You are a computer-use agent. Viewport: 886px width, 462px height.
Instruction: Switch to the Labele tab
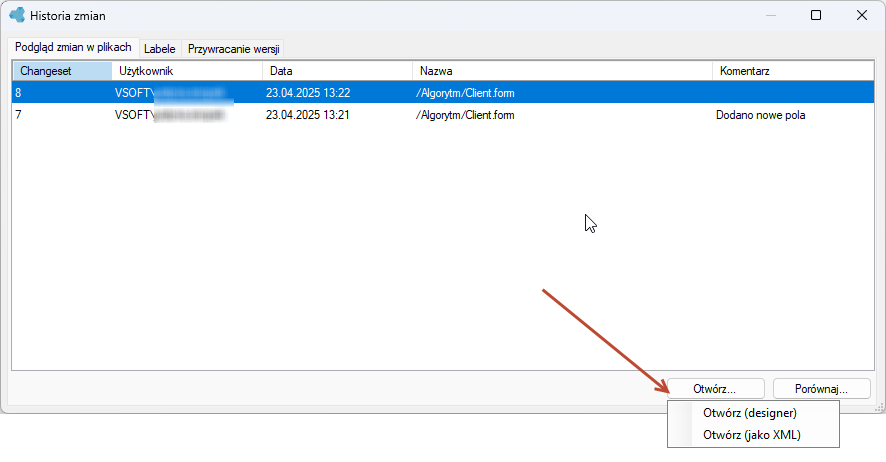click(159, 49)
